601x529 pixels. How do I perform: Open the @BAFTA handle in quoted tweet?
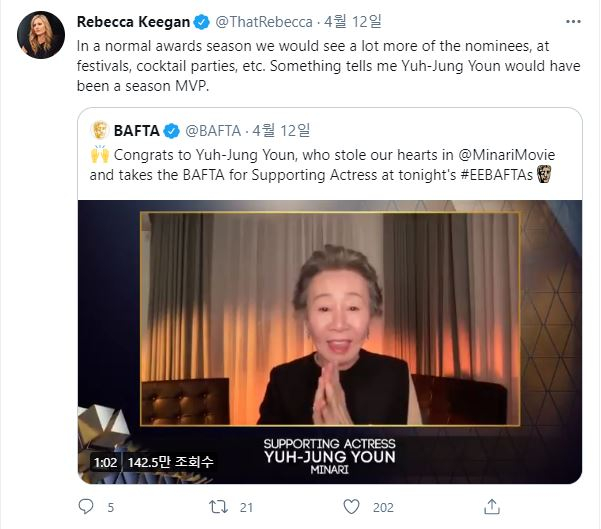coord(212,130)
